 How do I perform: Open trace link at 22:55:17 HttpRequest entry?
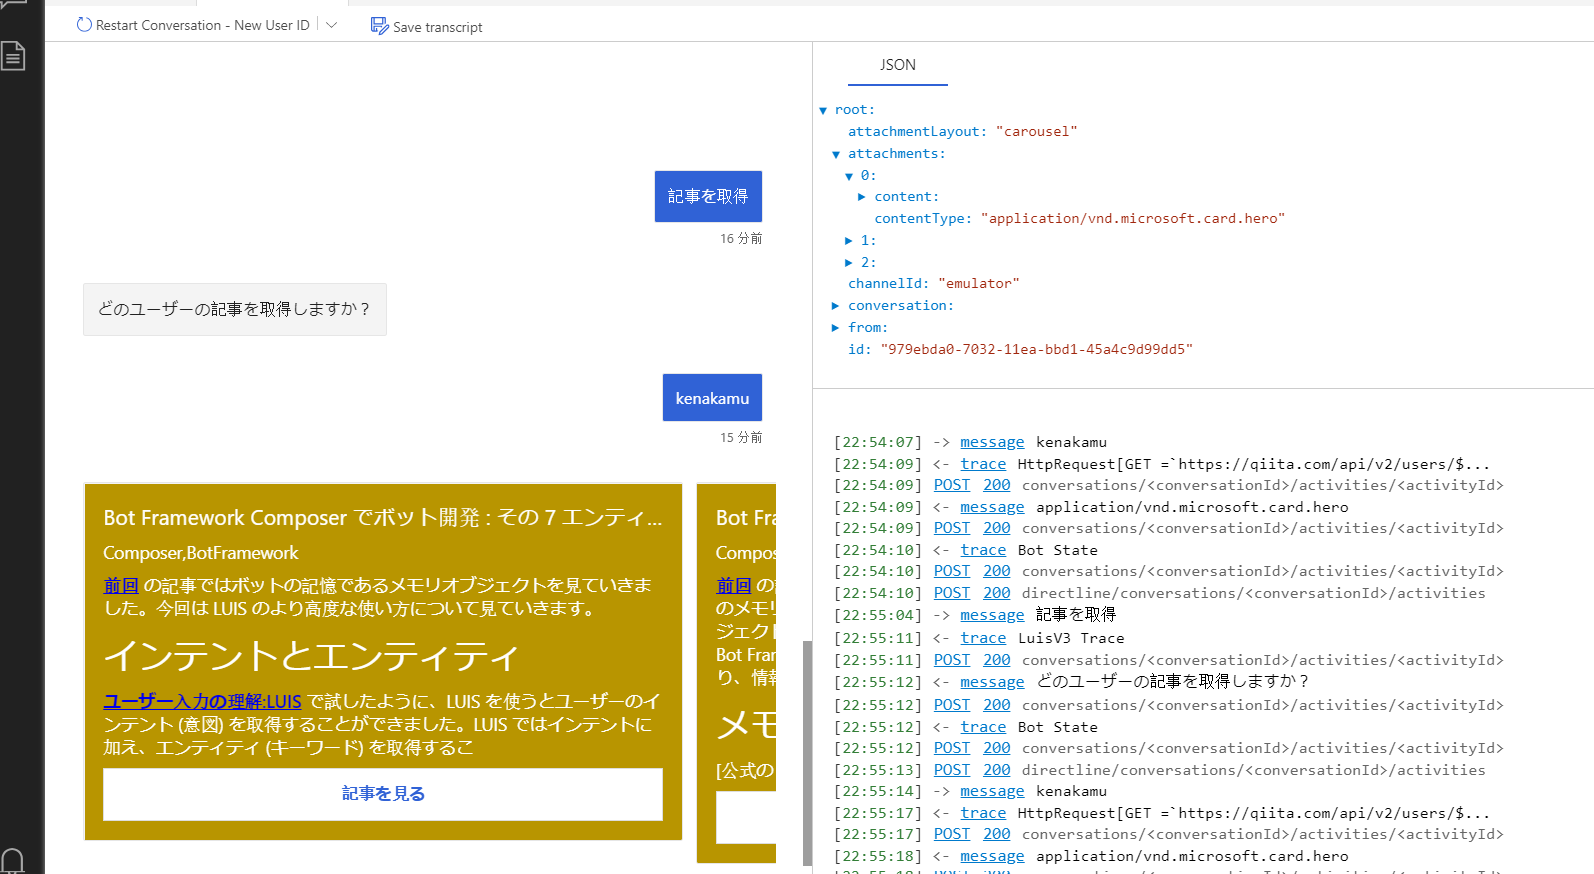tap(983, 813)
